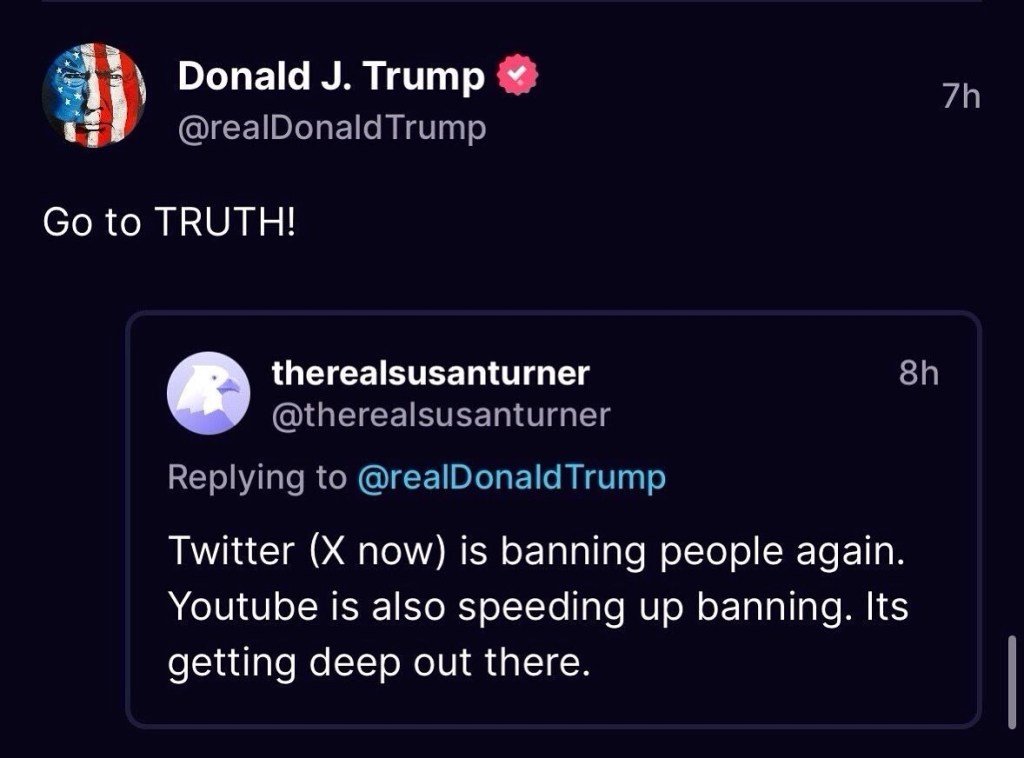Viewport: 1024px width, 758px height.
Task: Click the "getting deep out there." line
Action: click(380, 662)
